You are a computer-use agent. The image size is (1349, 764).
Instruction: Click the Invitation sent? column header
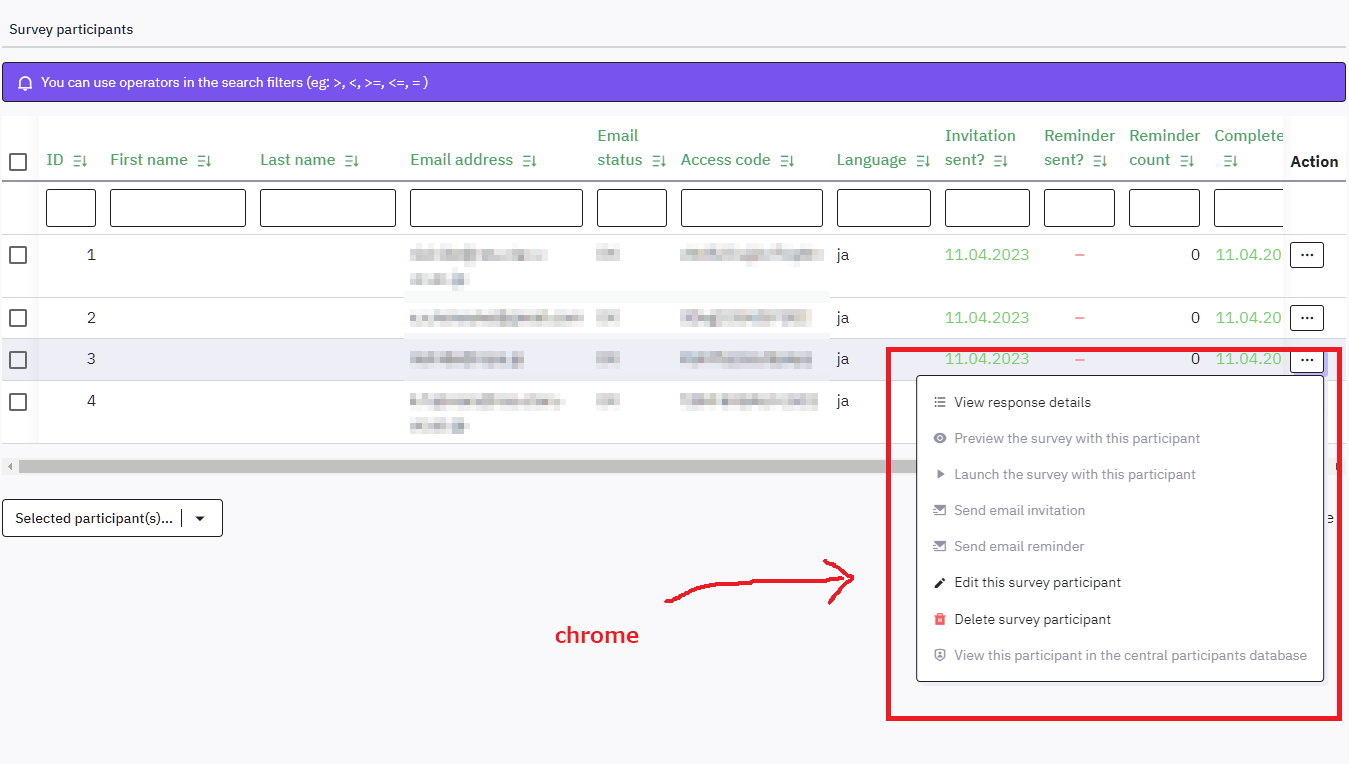(x=979, y=136)
